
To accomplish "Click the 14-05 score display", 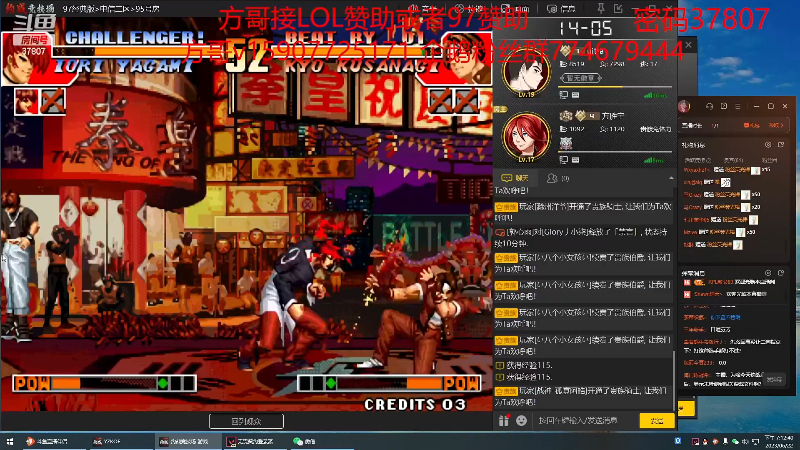I will [x=585, y=28].
